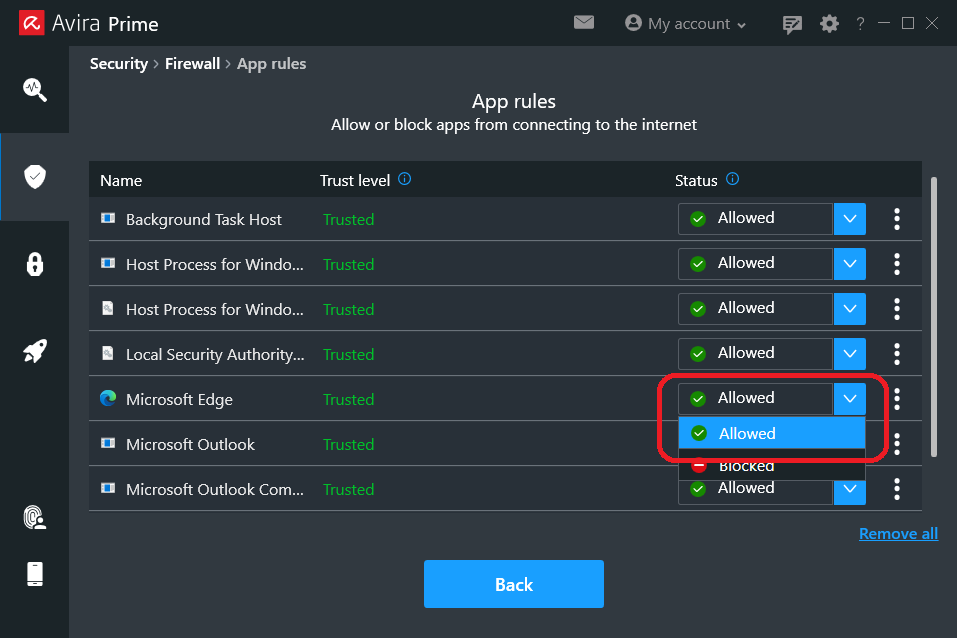Click the Status column header
This screenshot has width=957, height=638.
696,181
